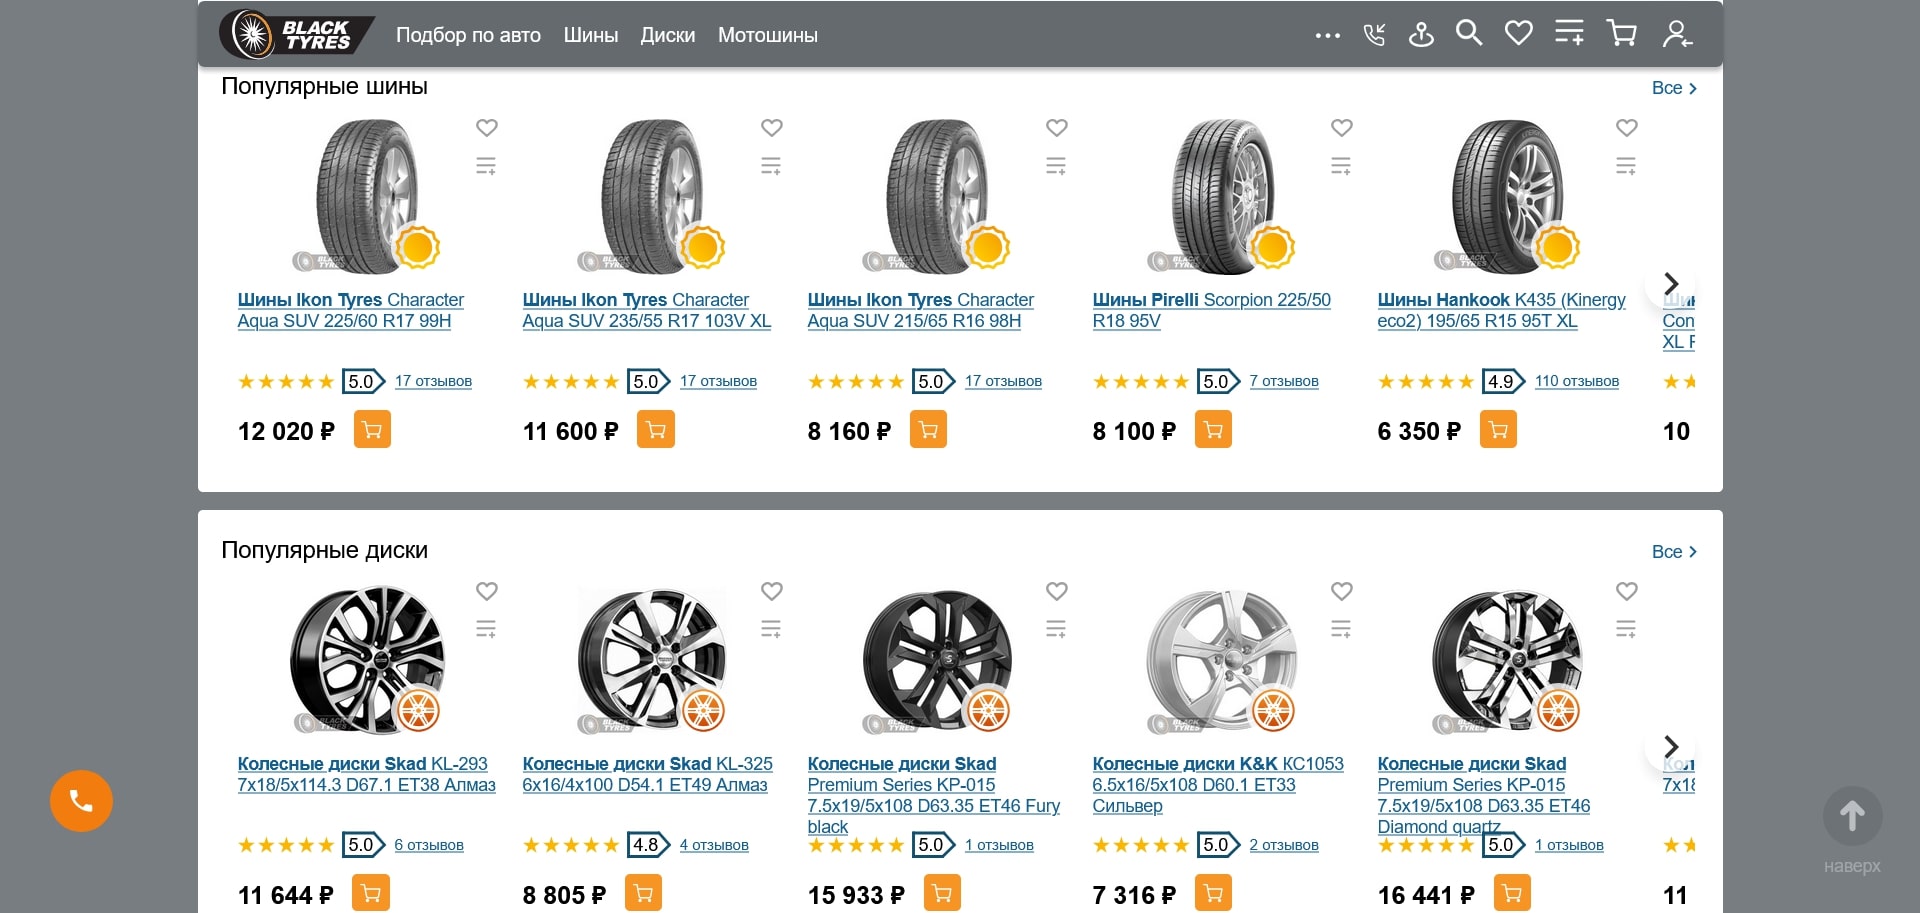Open more options via the ellipsis icon
Image resolution: width=1920 pixels, height=913 pixels.
(1327, 35)
